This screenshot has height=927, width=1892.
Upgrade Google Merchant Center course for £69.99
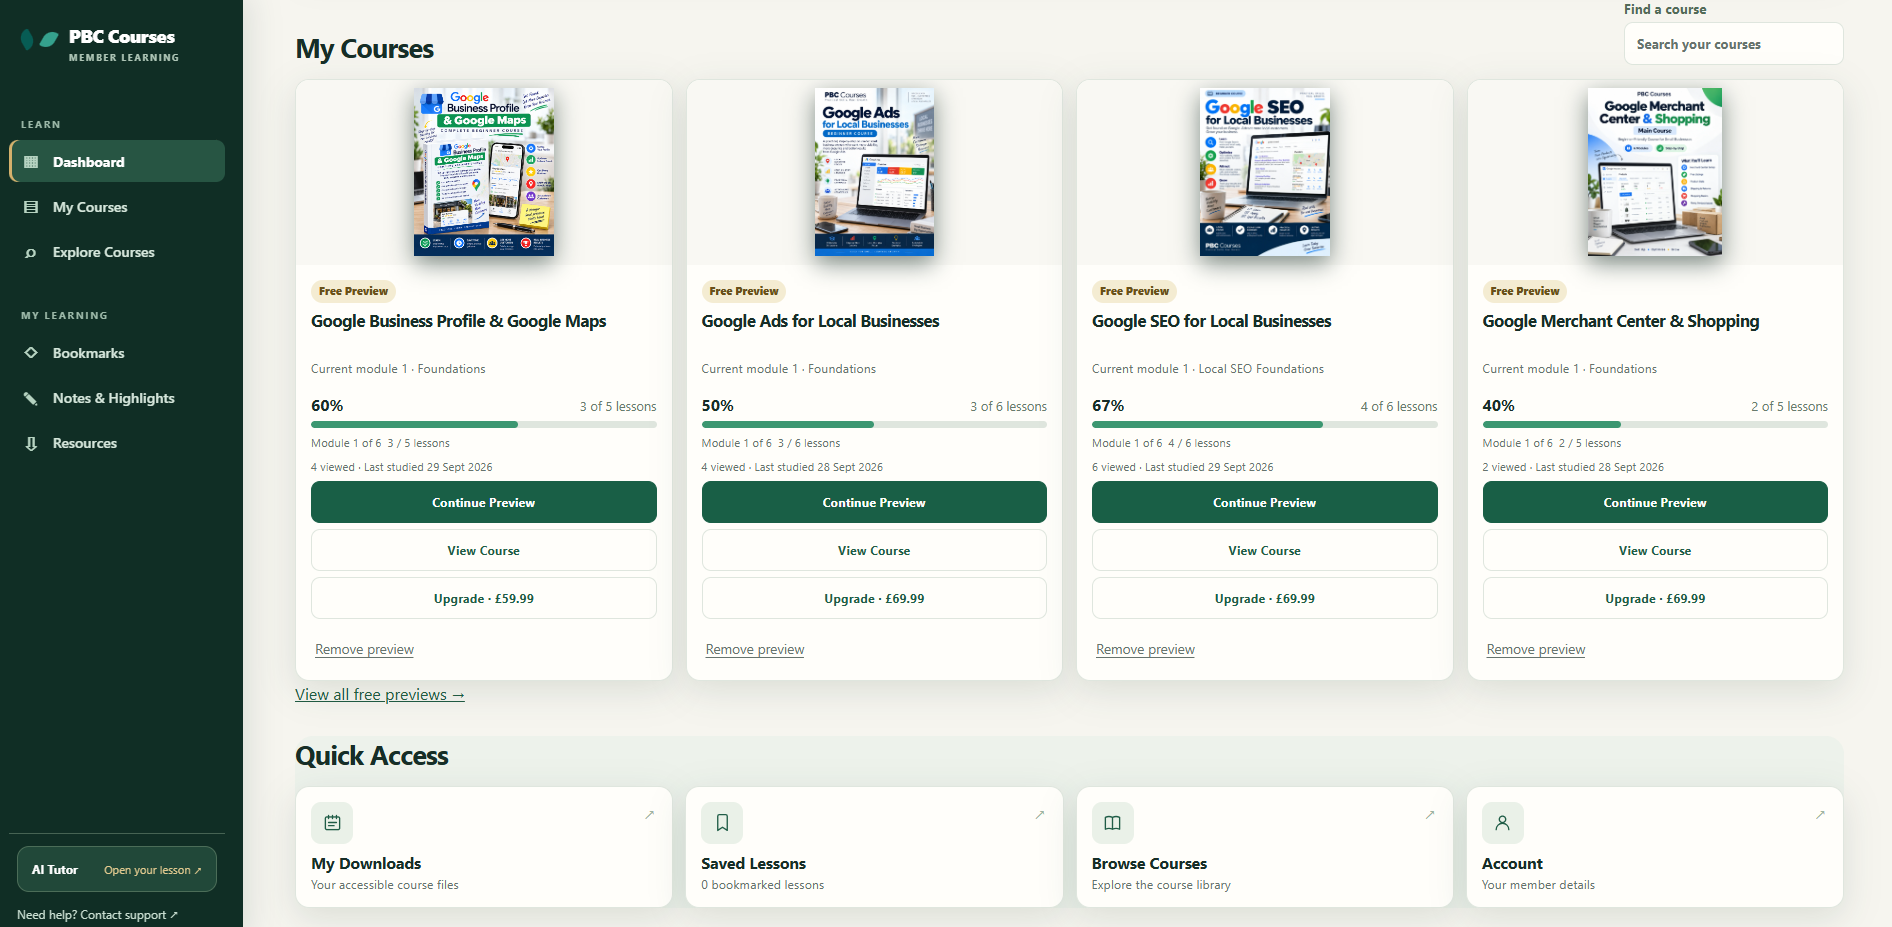[x=1655, y=598]
